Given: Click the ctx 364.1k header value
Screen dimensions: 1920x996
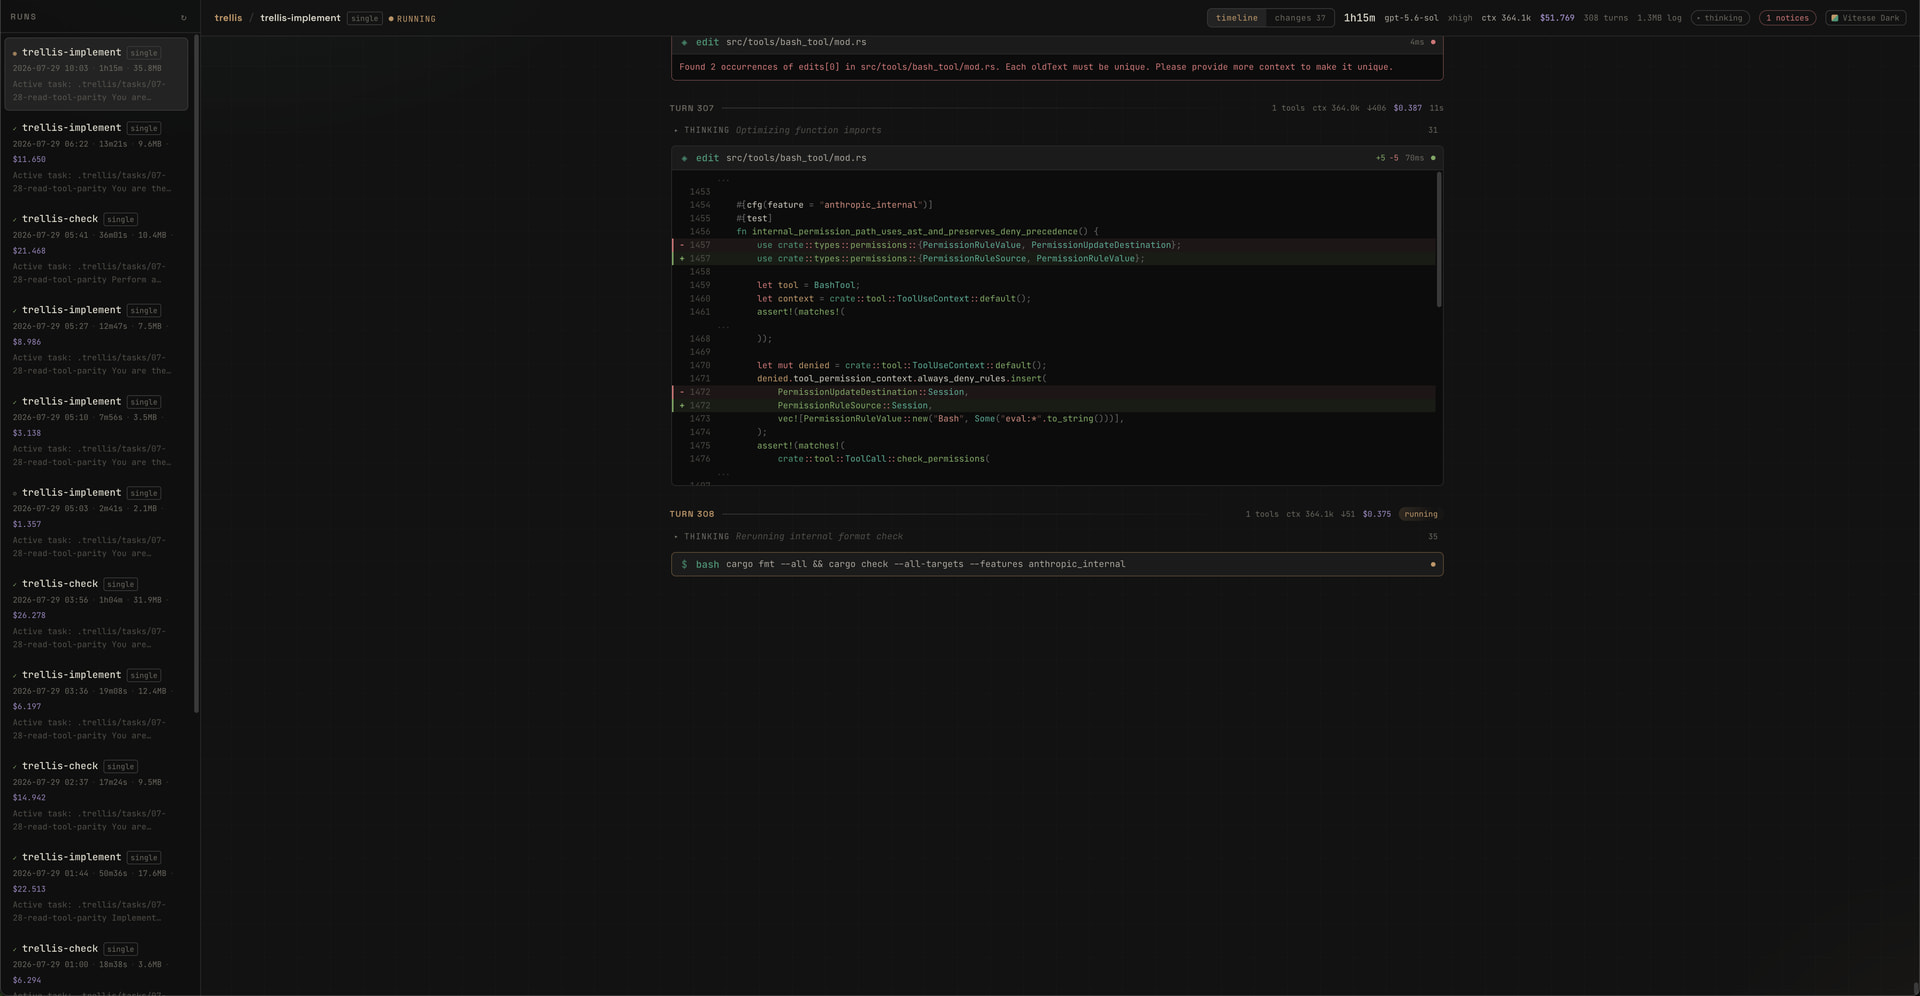Looking at the screenshot, I should pos(1506,18).
